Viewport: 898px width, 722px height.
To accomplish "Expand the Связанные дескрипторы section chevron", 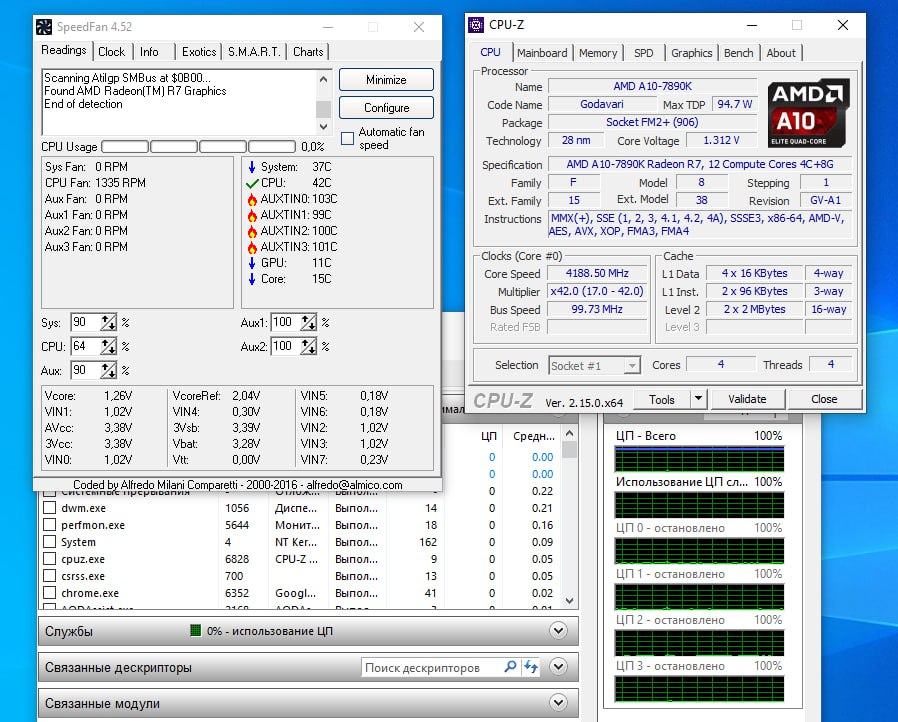I will pyautogui.click(x=558, y=666).
